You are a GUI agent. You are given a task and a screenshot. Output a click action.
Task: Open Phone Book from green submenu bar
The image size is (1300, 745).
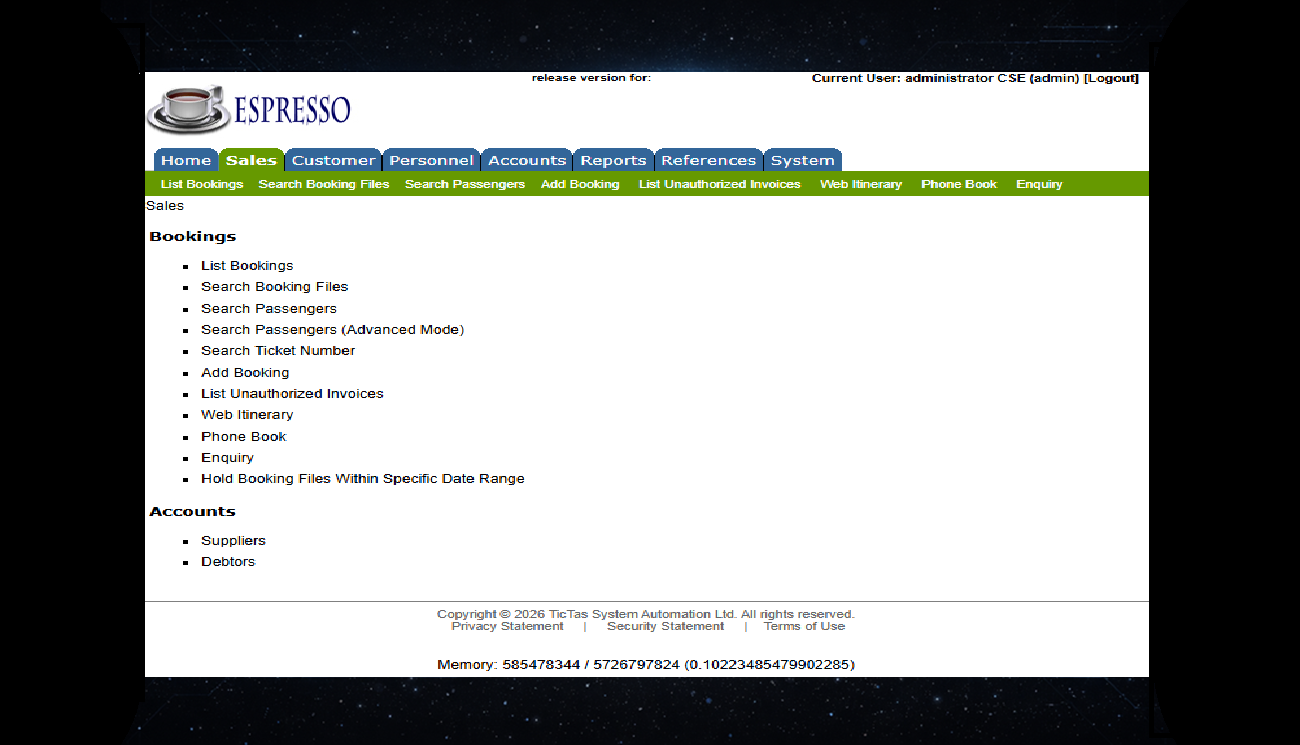click(x=959, y=184)
